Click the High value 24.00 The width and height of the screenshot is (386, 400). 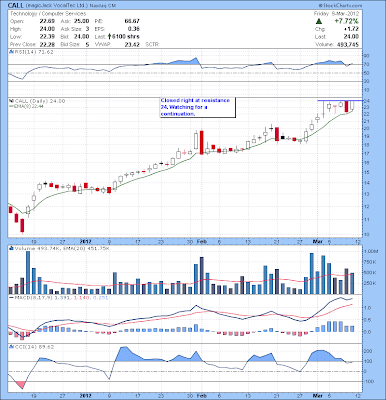pyautogui.click(x=47, y=29)
